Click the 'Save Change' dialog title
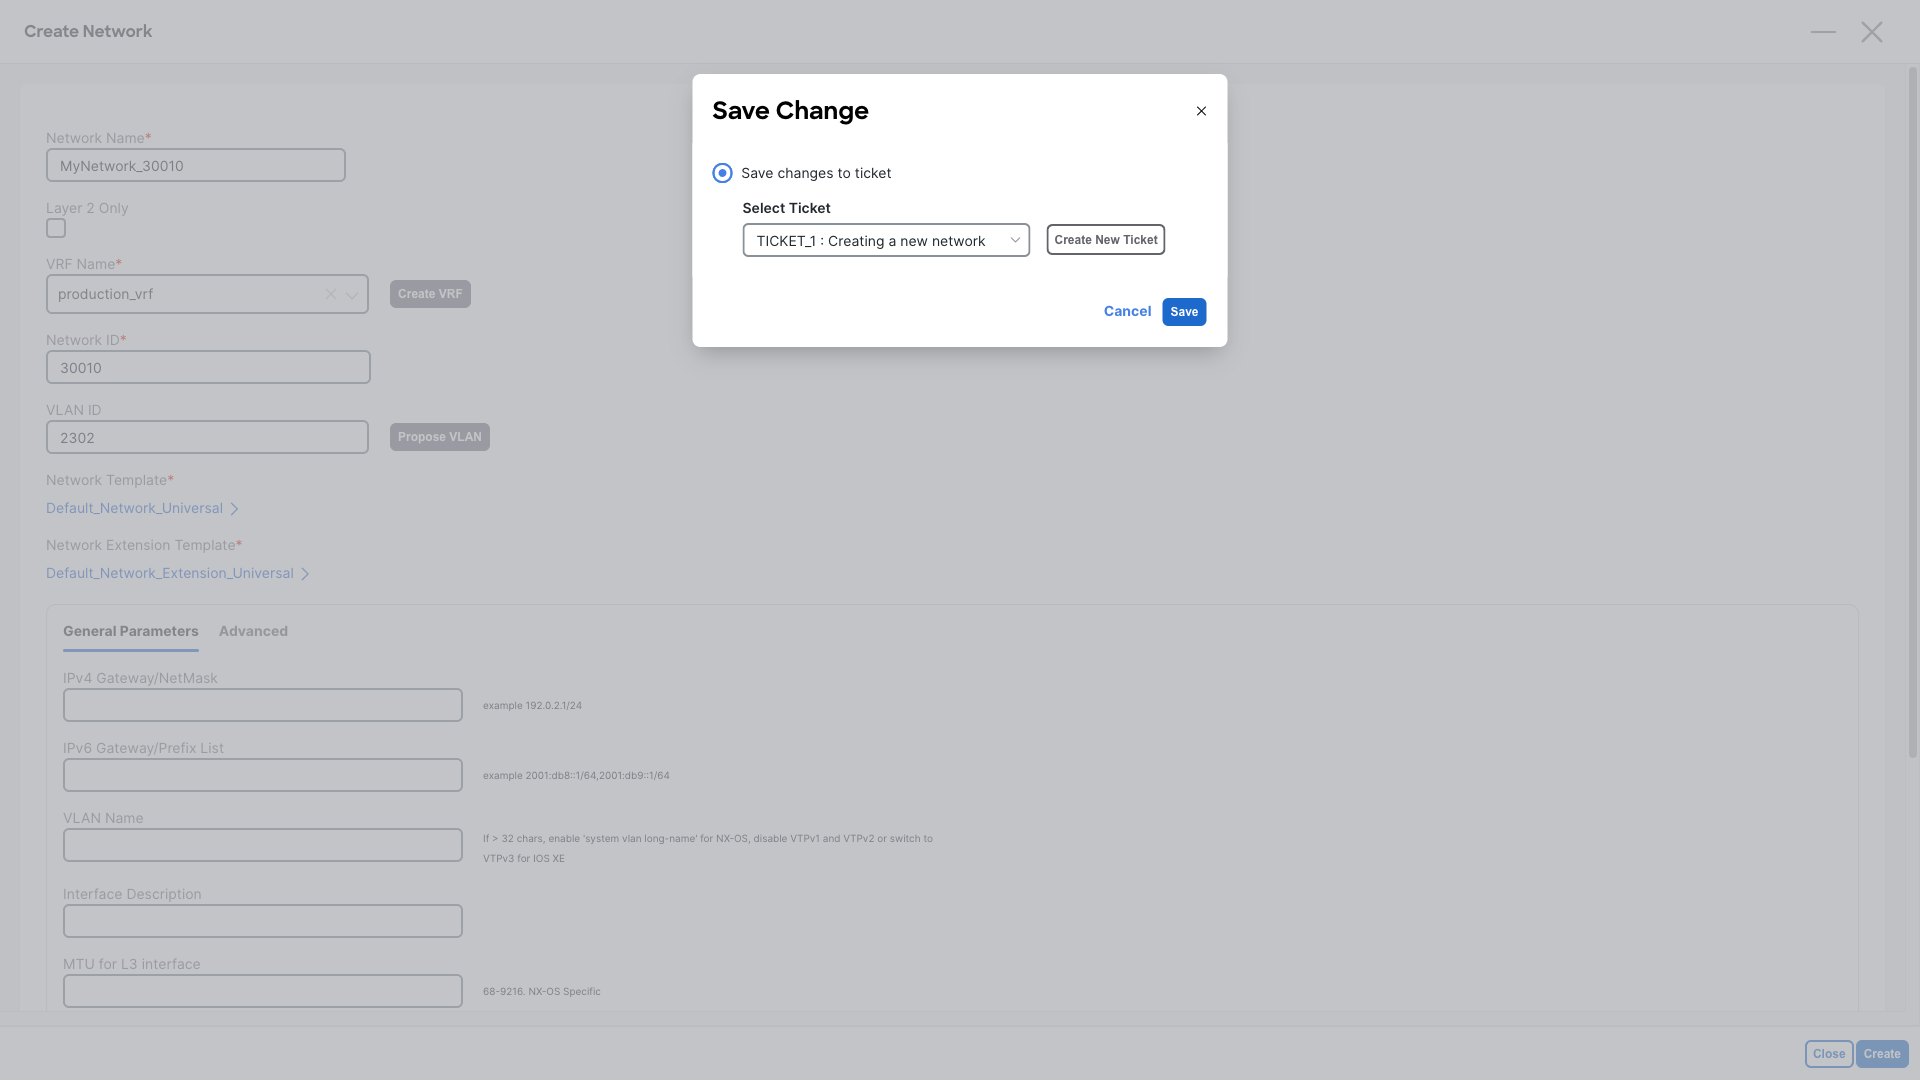Viewport: 1920px width, 1080px height. pos(790,110)
